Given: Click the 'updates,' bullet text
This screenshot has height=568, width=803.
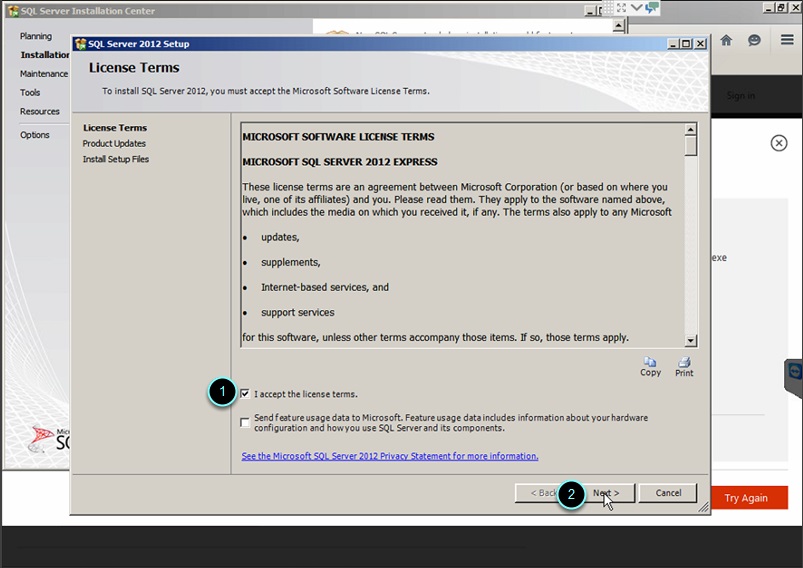Looking at the screenshot, I should tap(280, 237).
